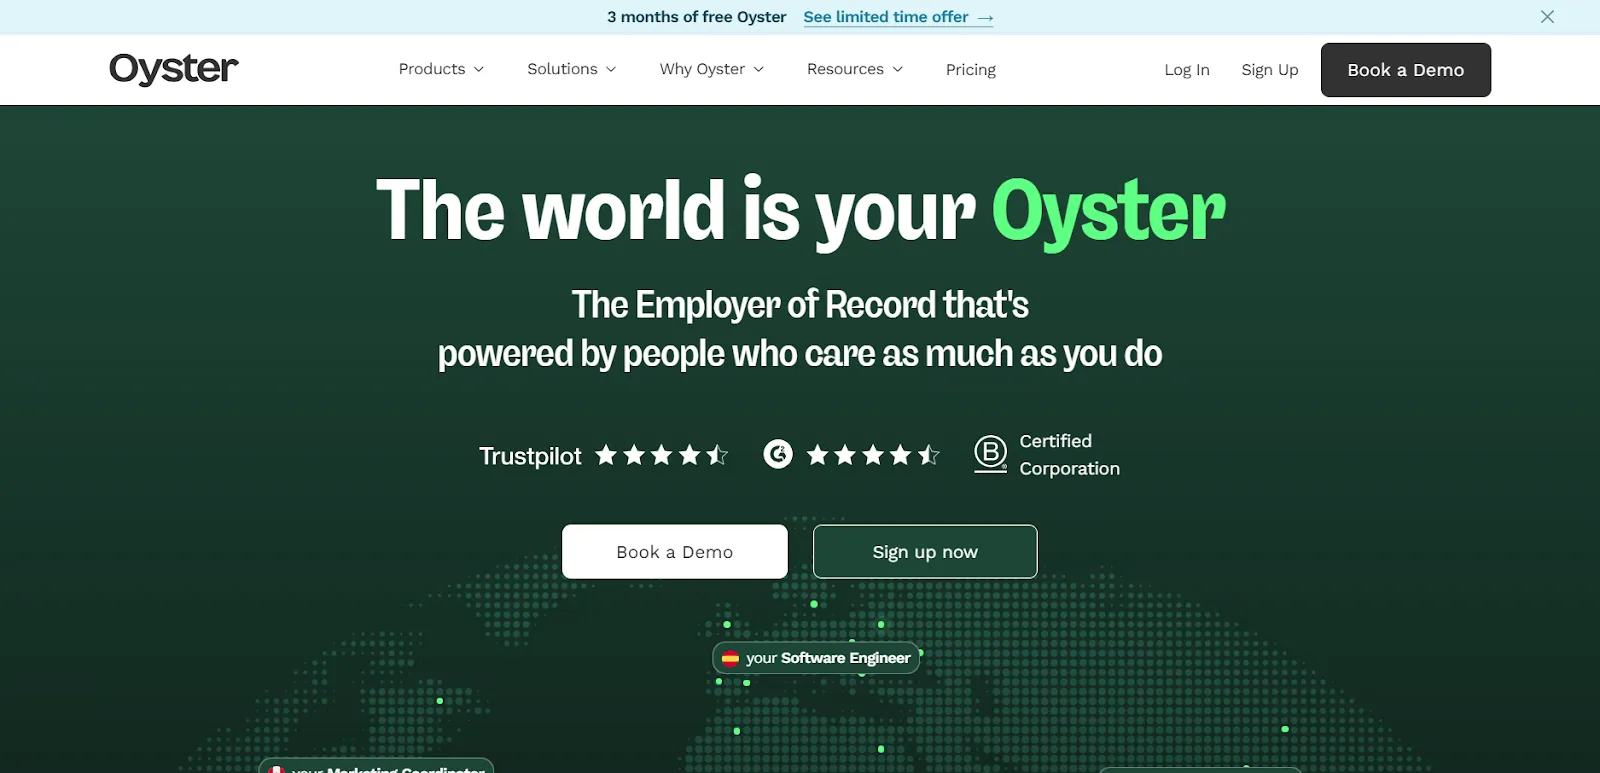Open the Solutions menu
Screen dimensions: 1600x773
point(572,69)
